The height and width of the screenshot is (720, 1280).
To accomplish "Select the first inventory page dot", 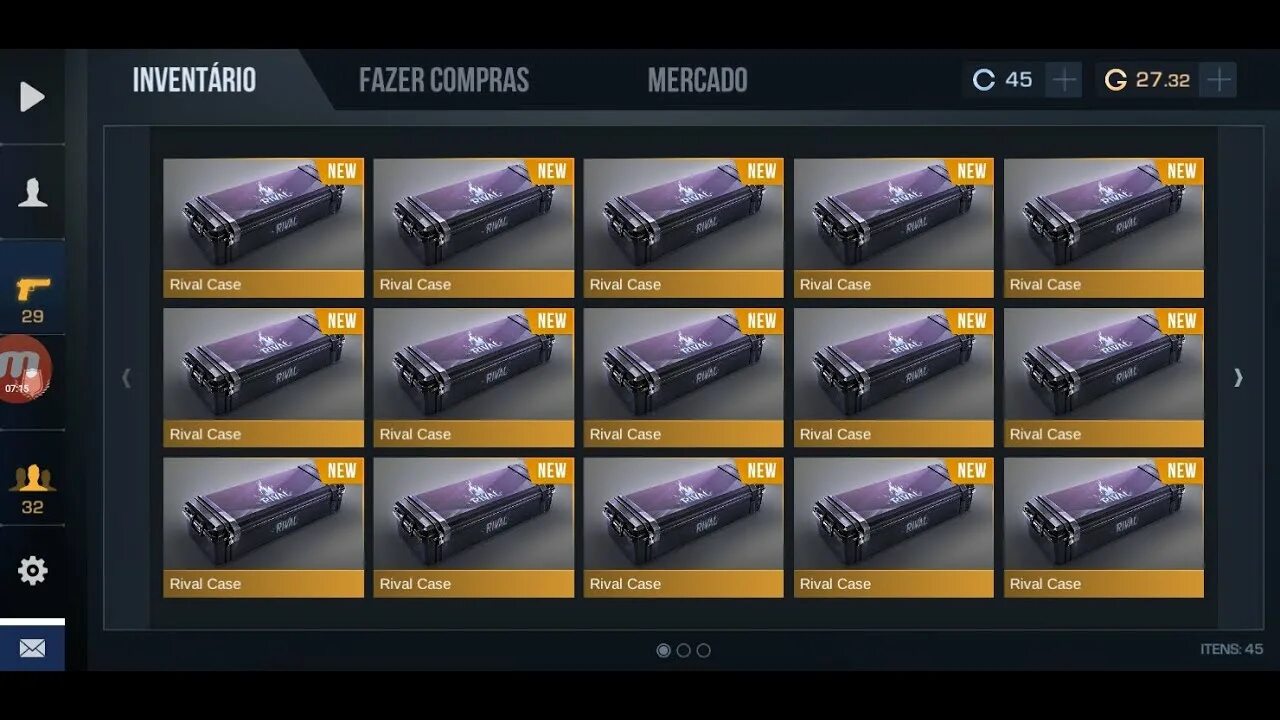I will point(663,650).
